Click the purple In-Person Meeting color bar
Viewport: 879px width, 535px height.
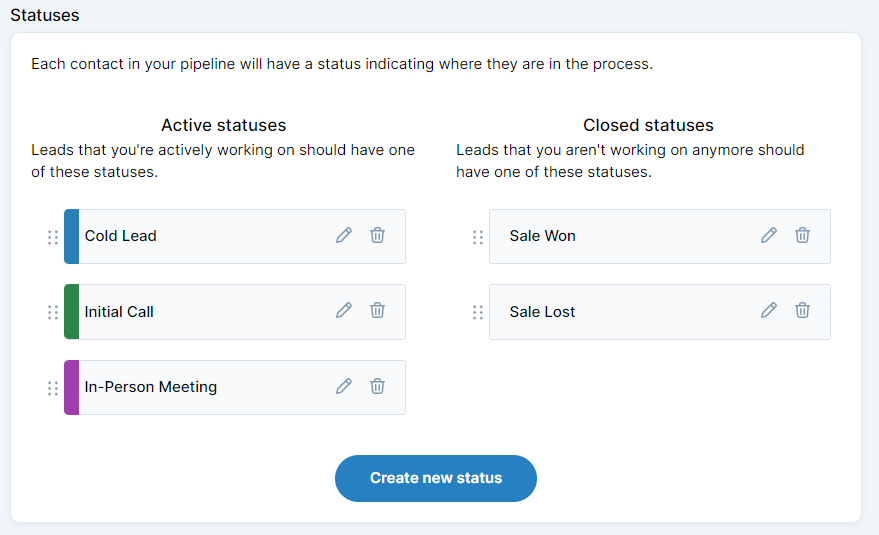click(71, 388)
